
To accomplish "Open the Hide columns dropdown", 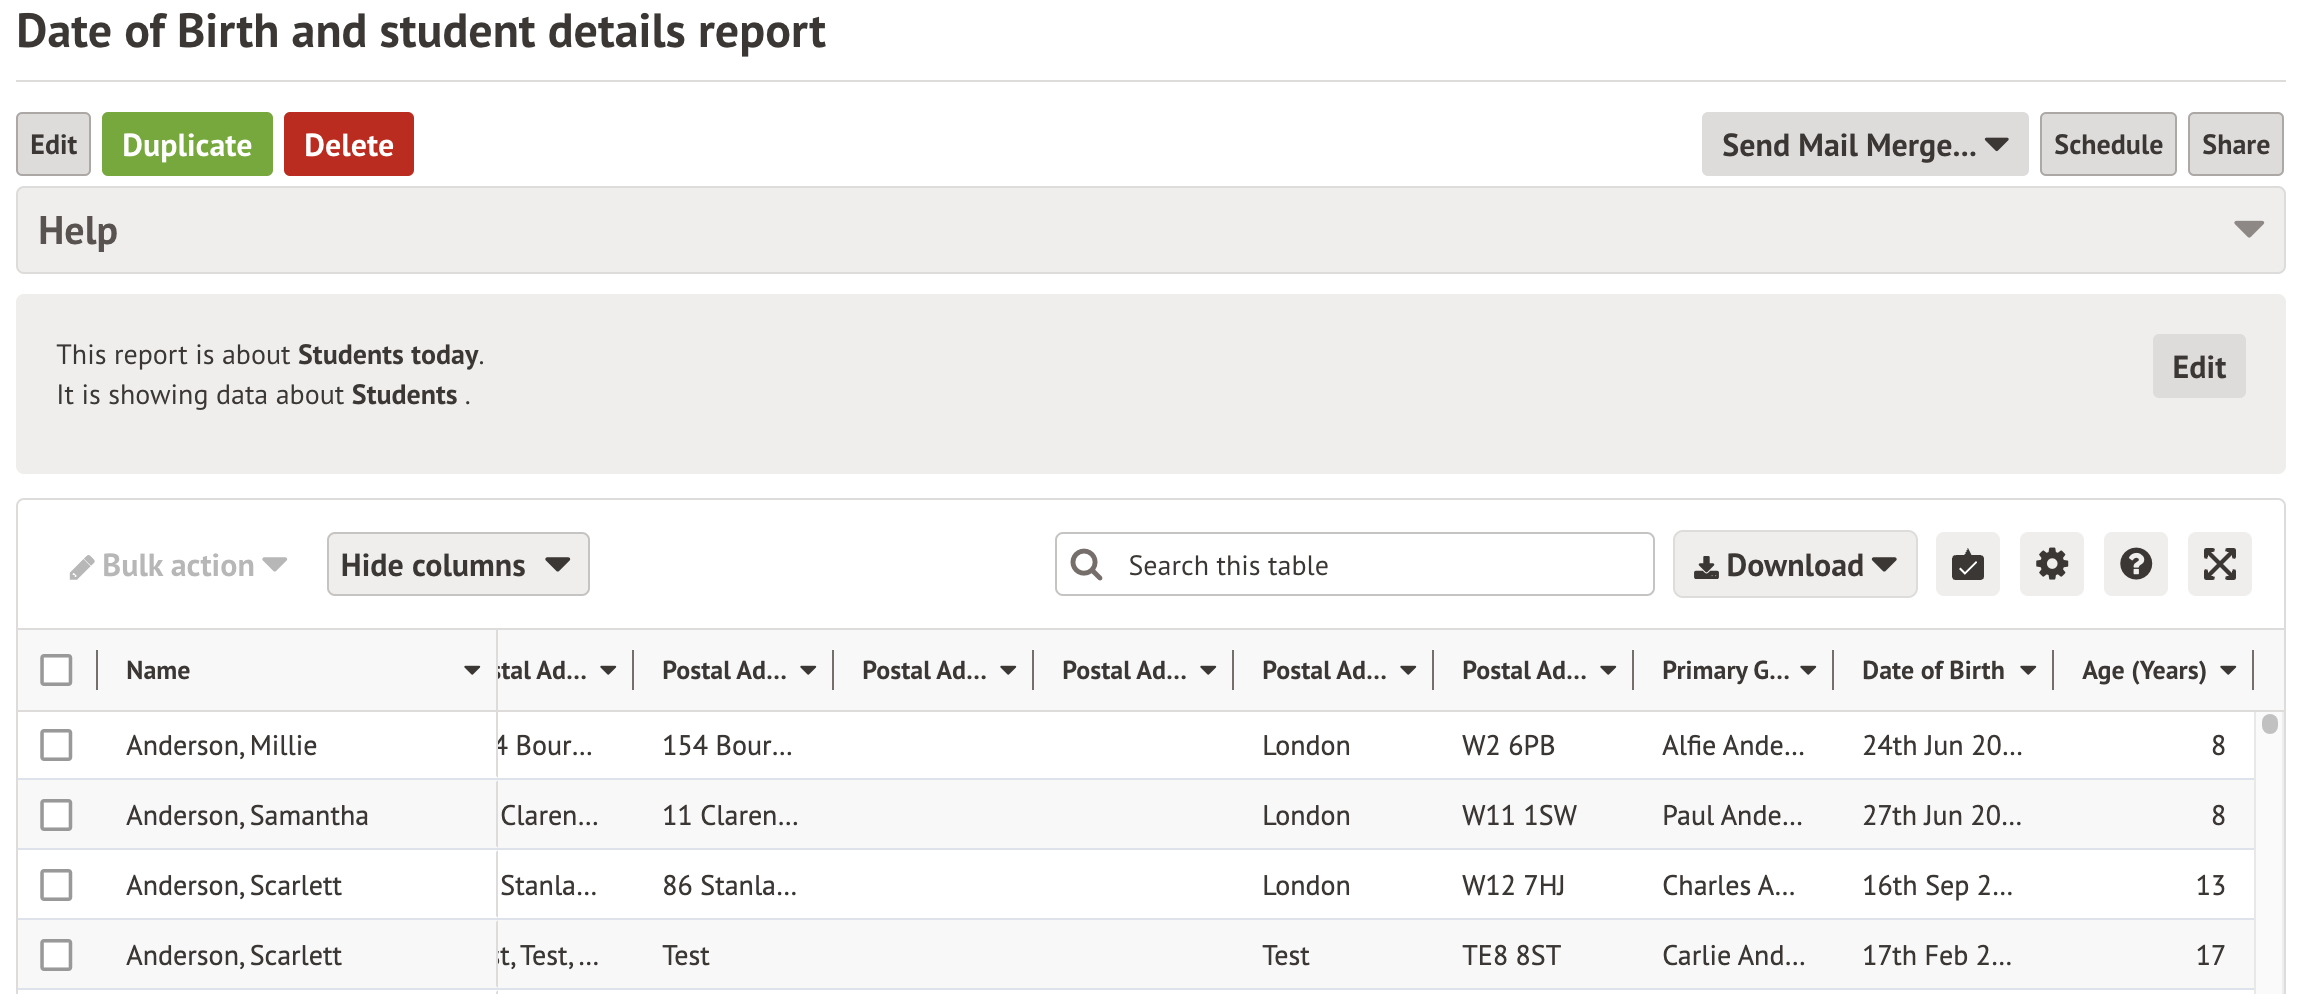I will [457, 565].
